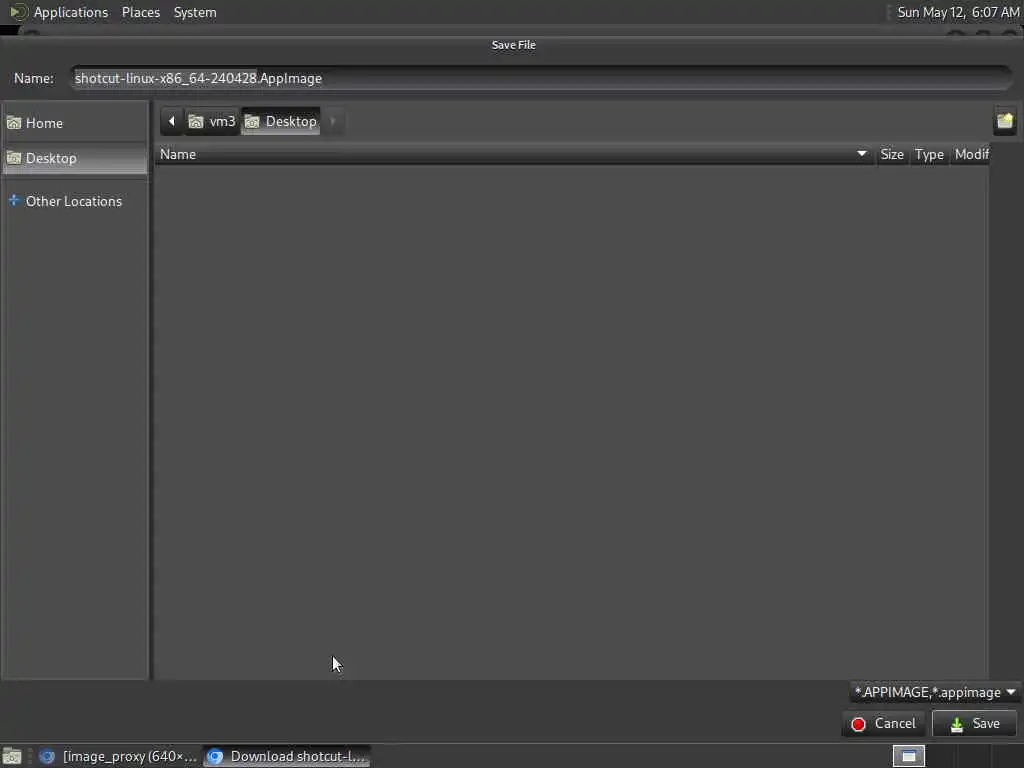Viewport: 1024px width, 768px height.
Task: Click the Save button
Action: [x=974, y=724]
